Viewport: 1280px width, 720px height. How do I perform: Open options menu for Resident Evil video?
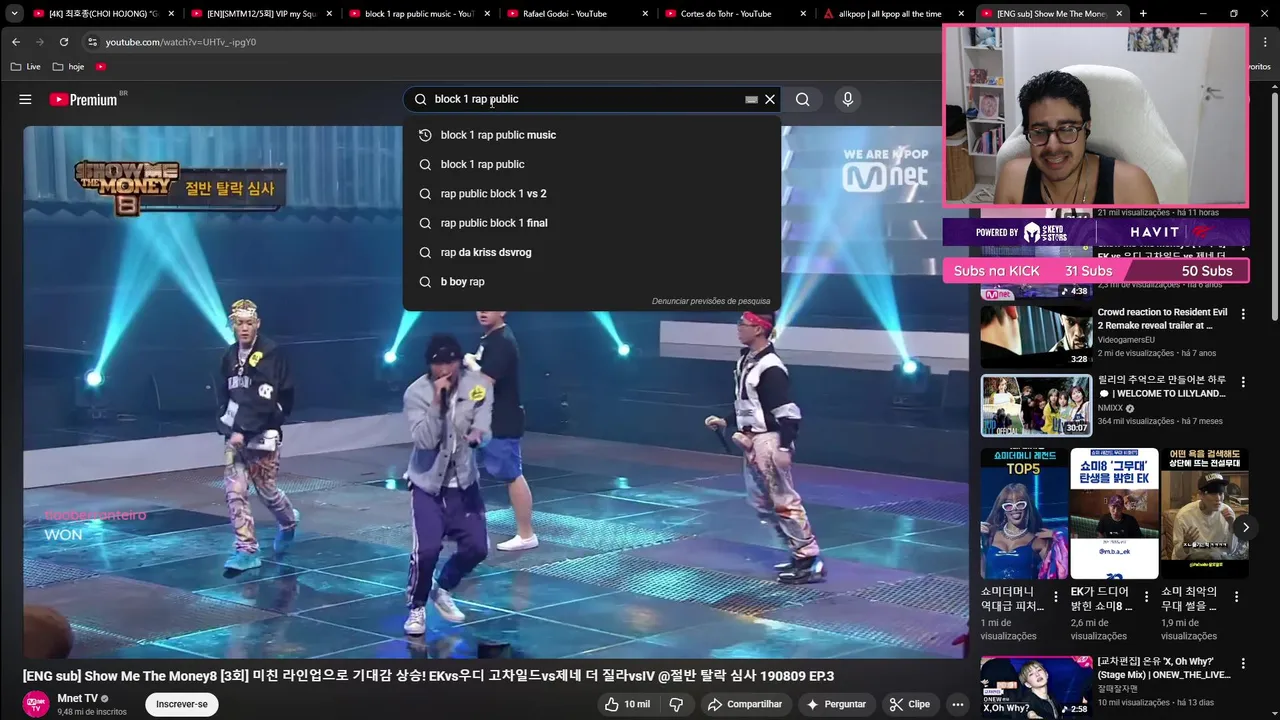pos(1243,314)
